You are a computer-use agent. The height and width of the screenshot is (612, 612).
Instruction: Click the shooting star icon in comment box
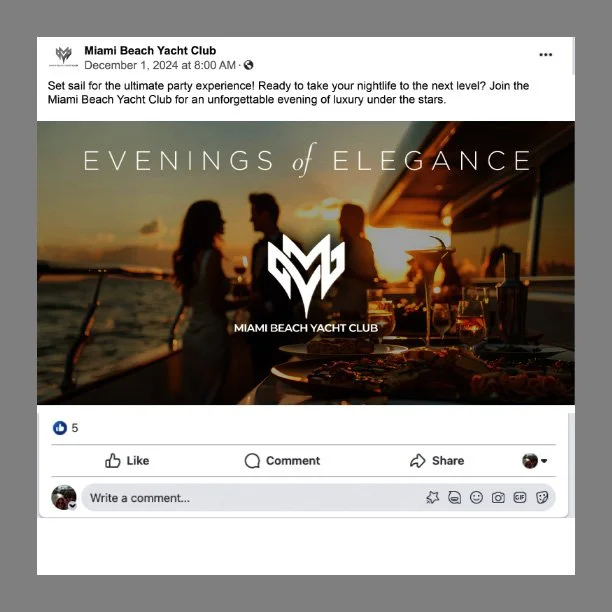click(432, 497)
